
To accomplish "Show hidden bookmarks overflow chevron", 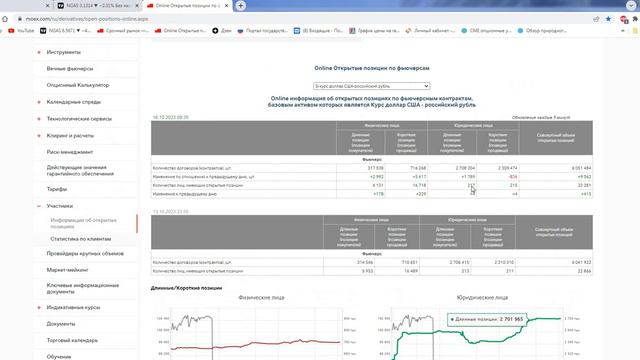I will tap(623, 31).
